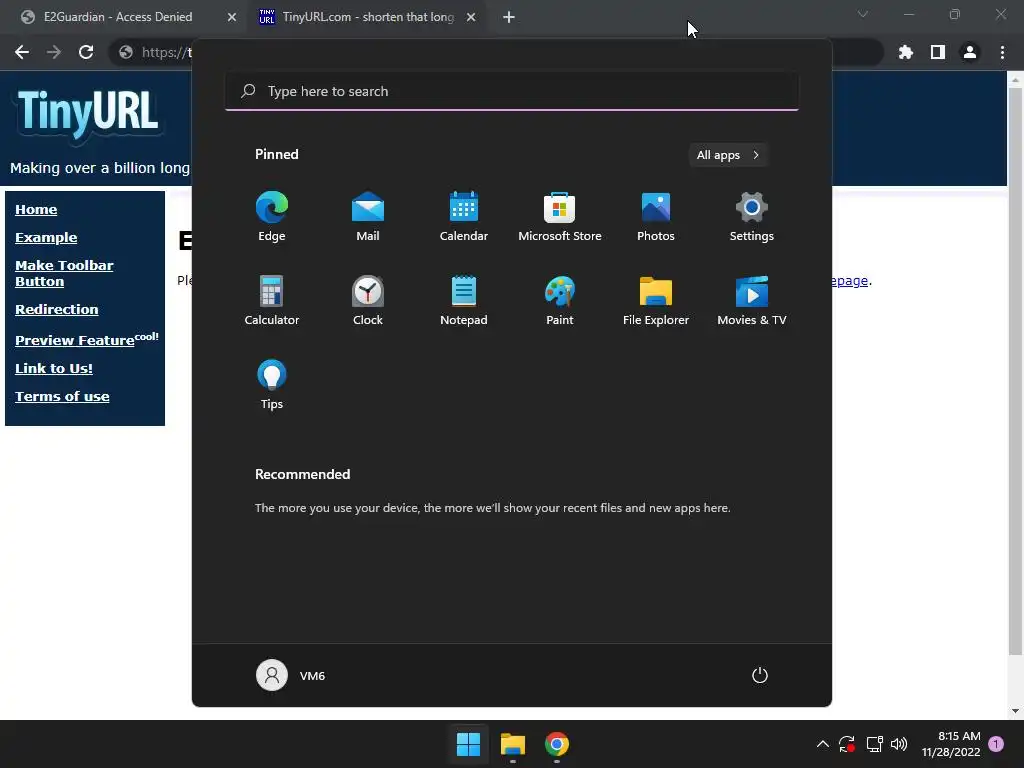Screen dimensions: 1024x768
Task: Go forward in Chrome
Action: (54, 52)
